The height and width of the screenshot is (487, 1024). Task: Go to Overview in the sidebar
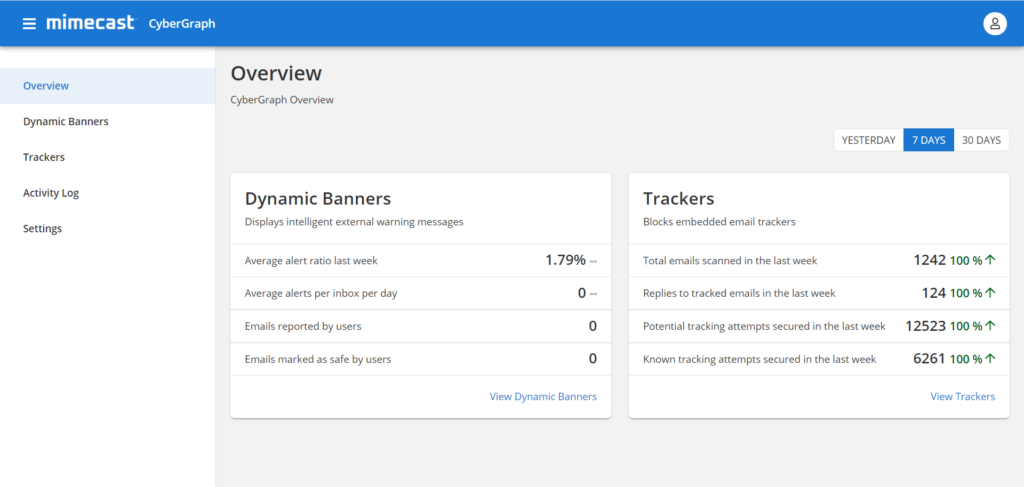click(x=108, y=86)
